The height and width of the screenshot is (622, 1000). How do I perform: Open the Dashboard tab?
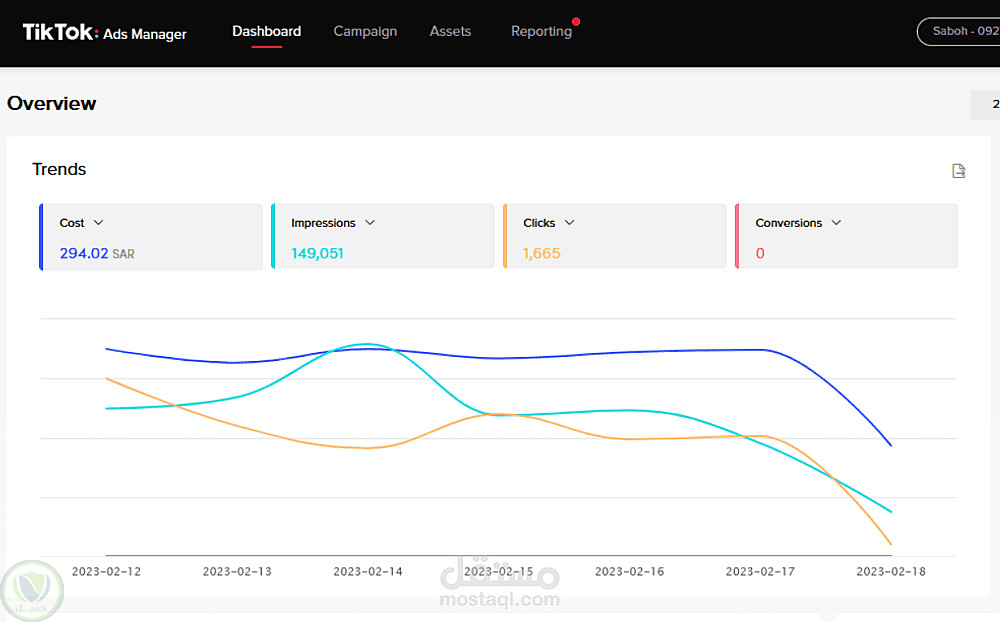point(267,31)
